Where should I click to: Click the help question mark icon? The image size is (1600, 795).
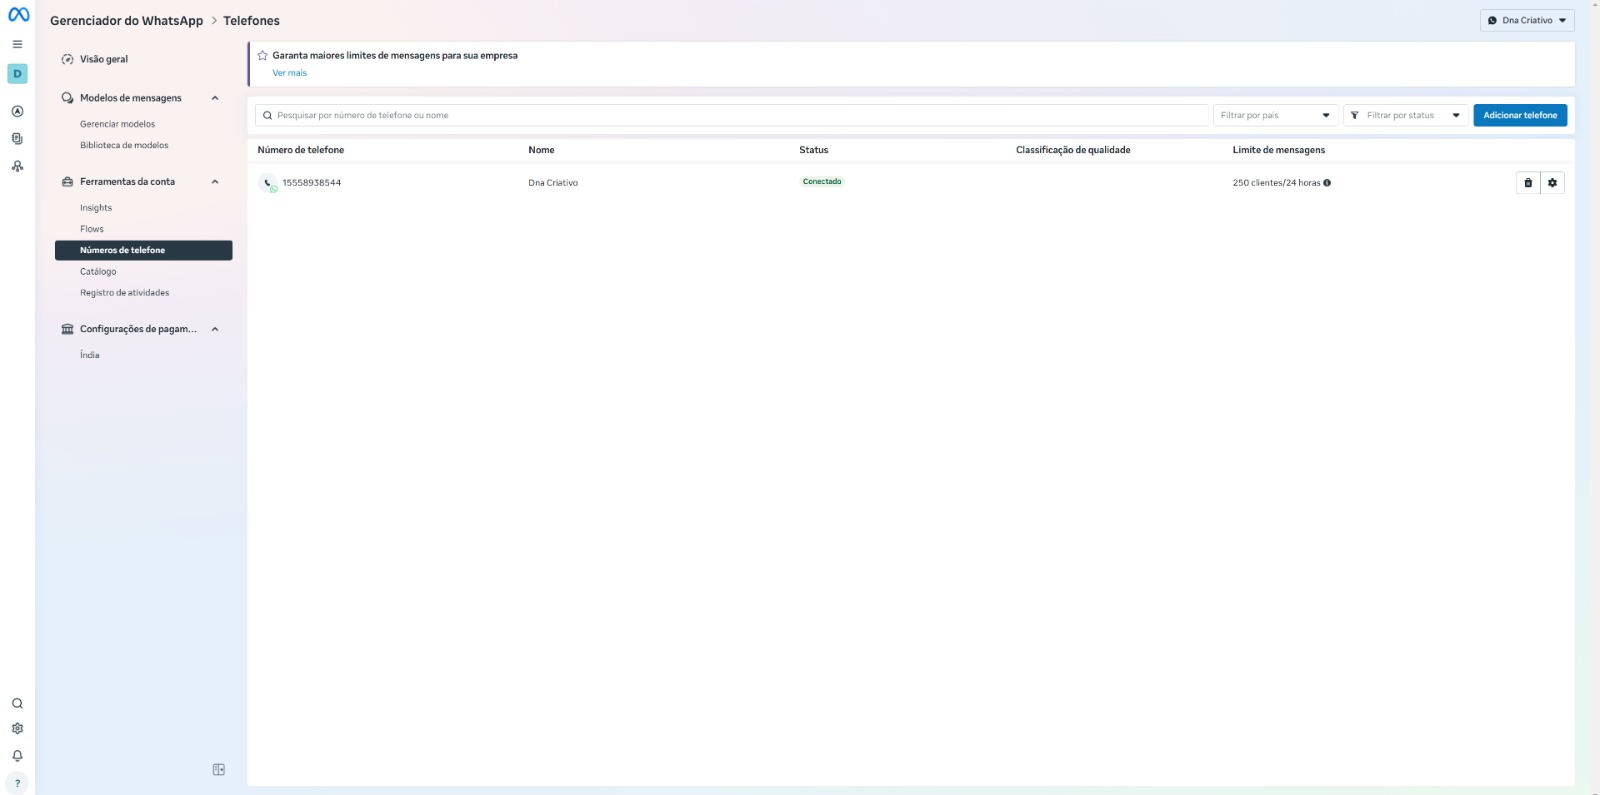(x=17, y=783)
